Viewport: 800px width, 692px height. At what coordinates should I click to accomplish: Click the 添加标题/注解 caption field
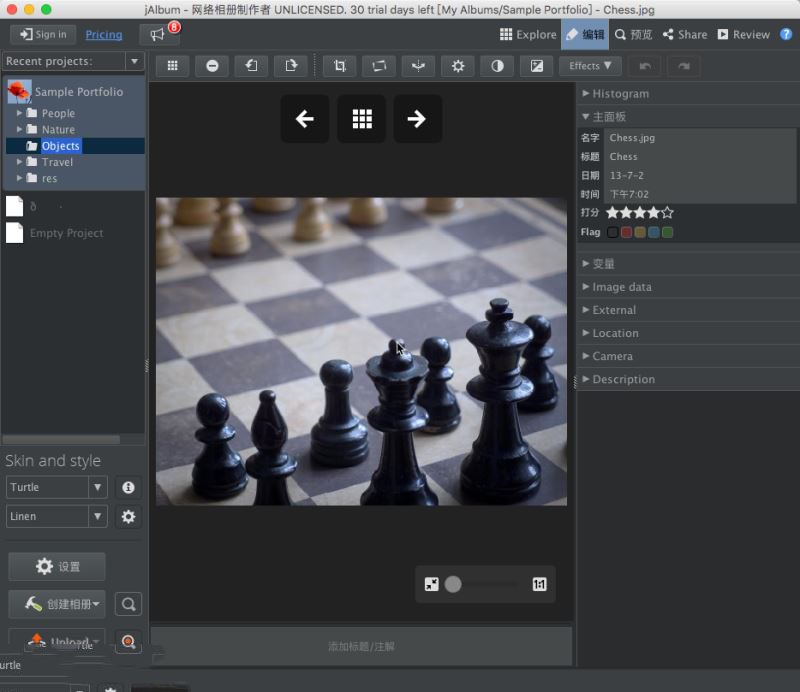[361, 646]
